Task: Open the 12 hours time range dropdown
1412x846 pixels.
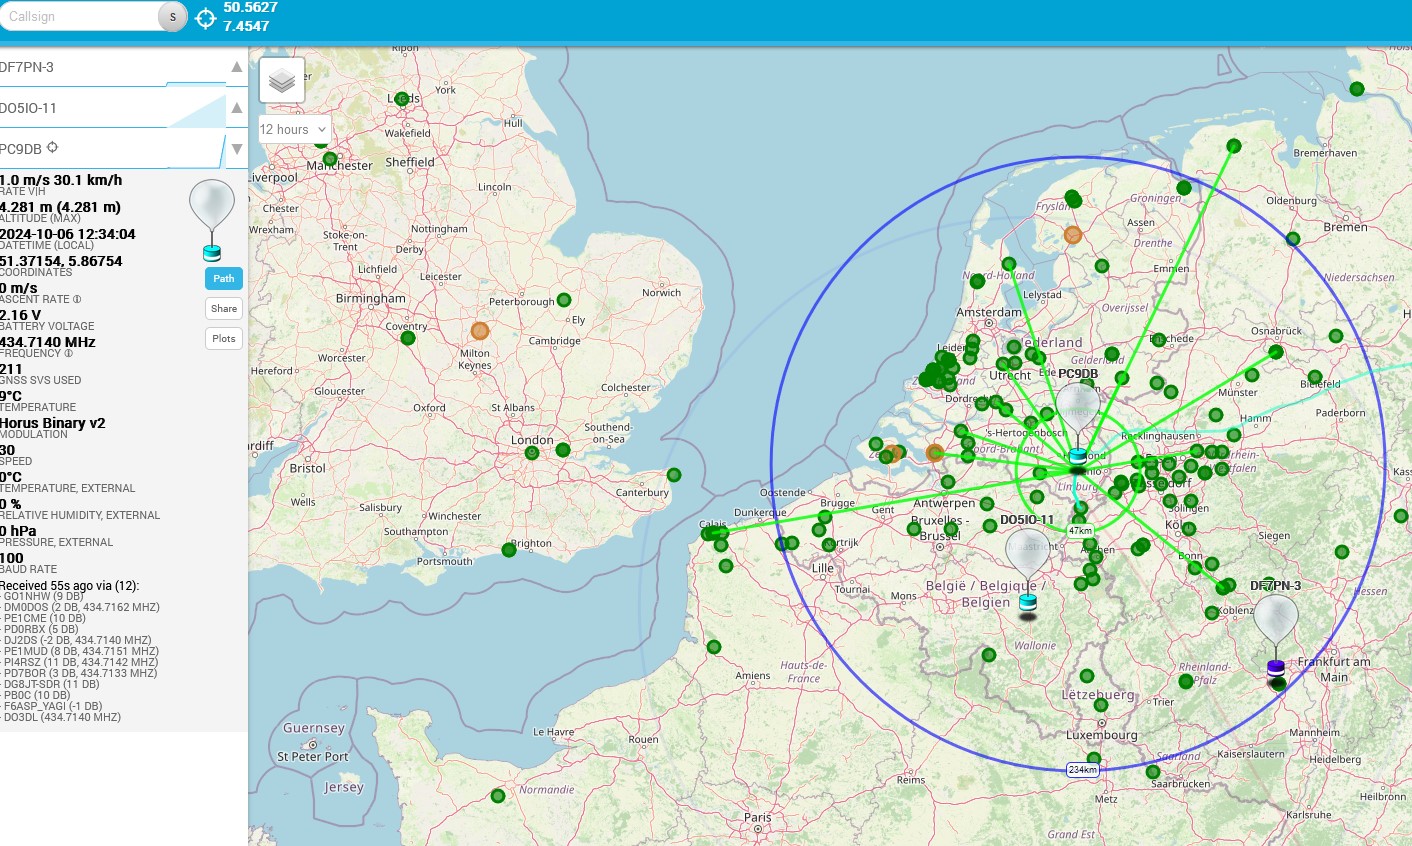Action: pyautogui.click(x=294, y=130)
